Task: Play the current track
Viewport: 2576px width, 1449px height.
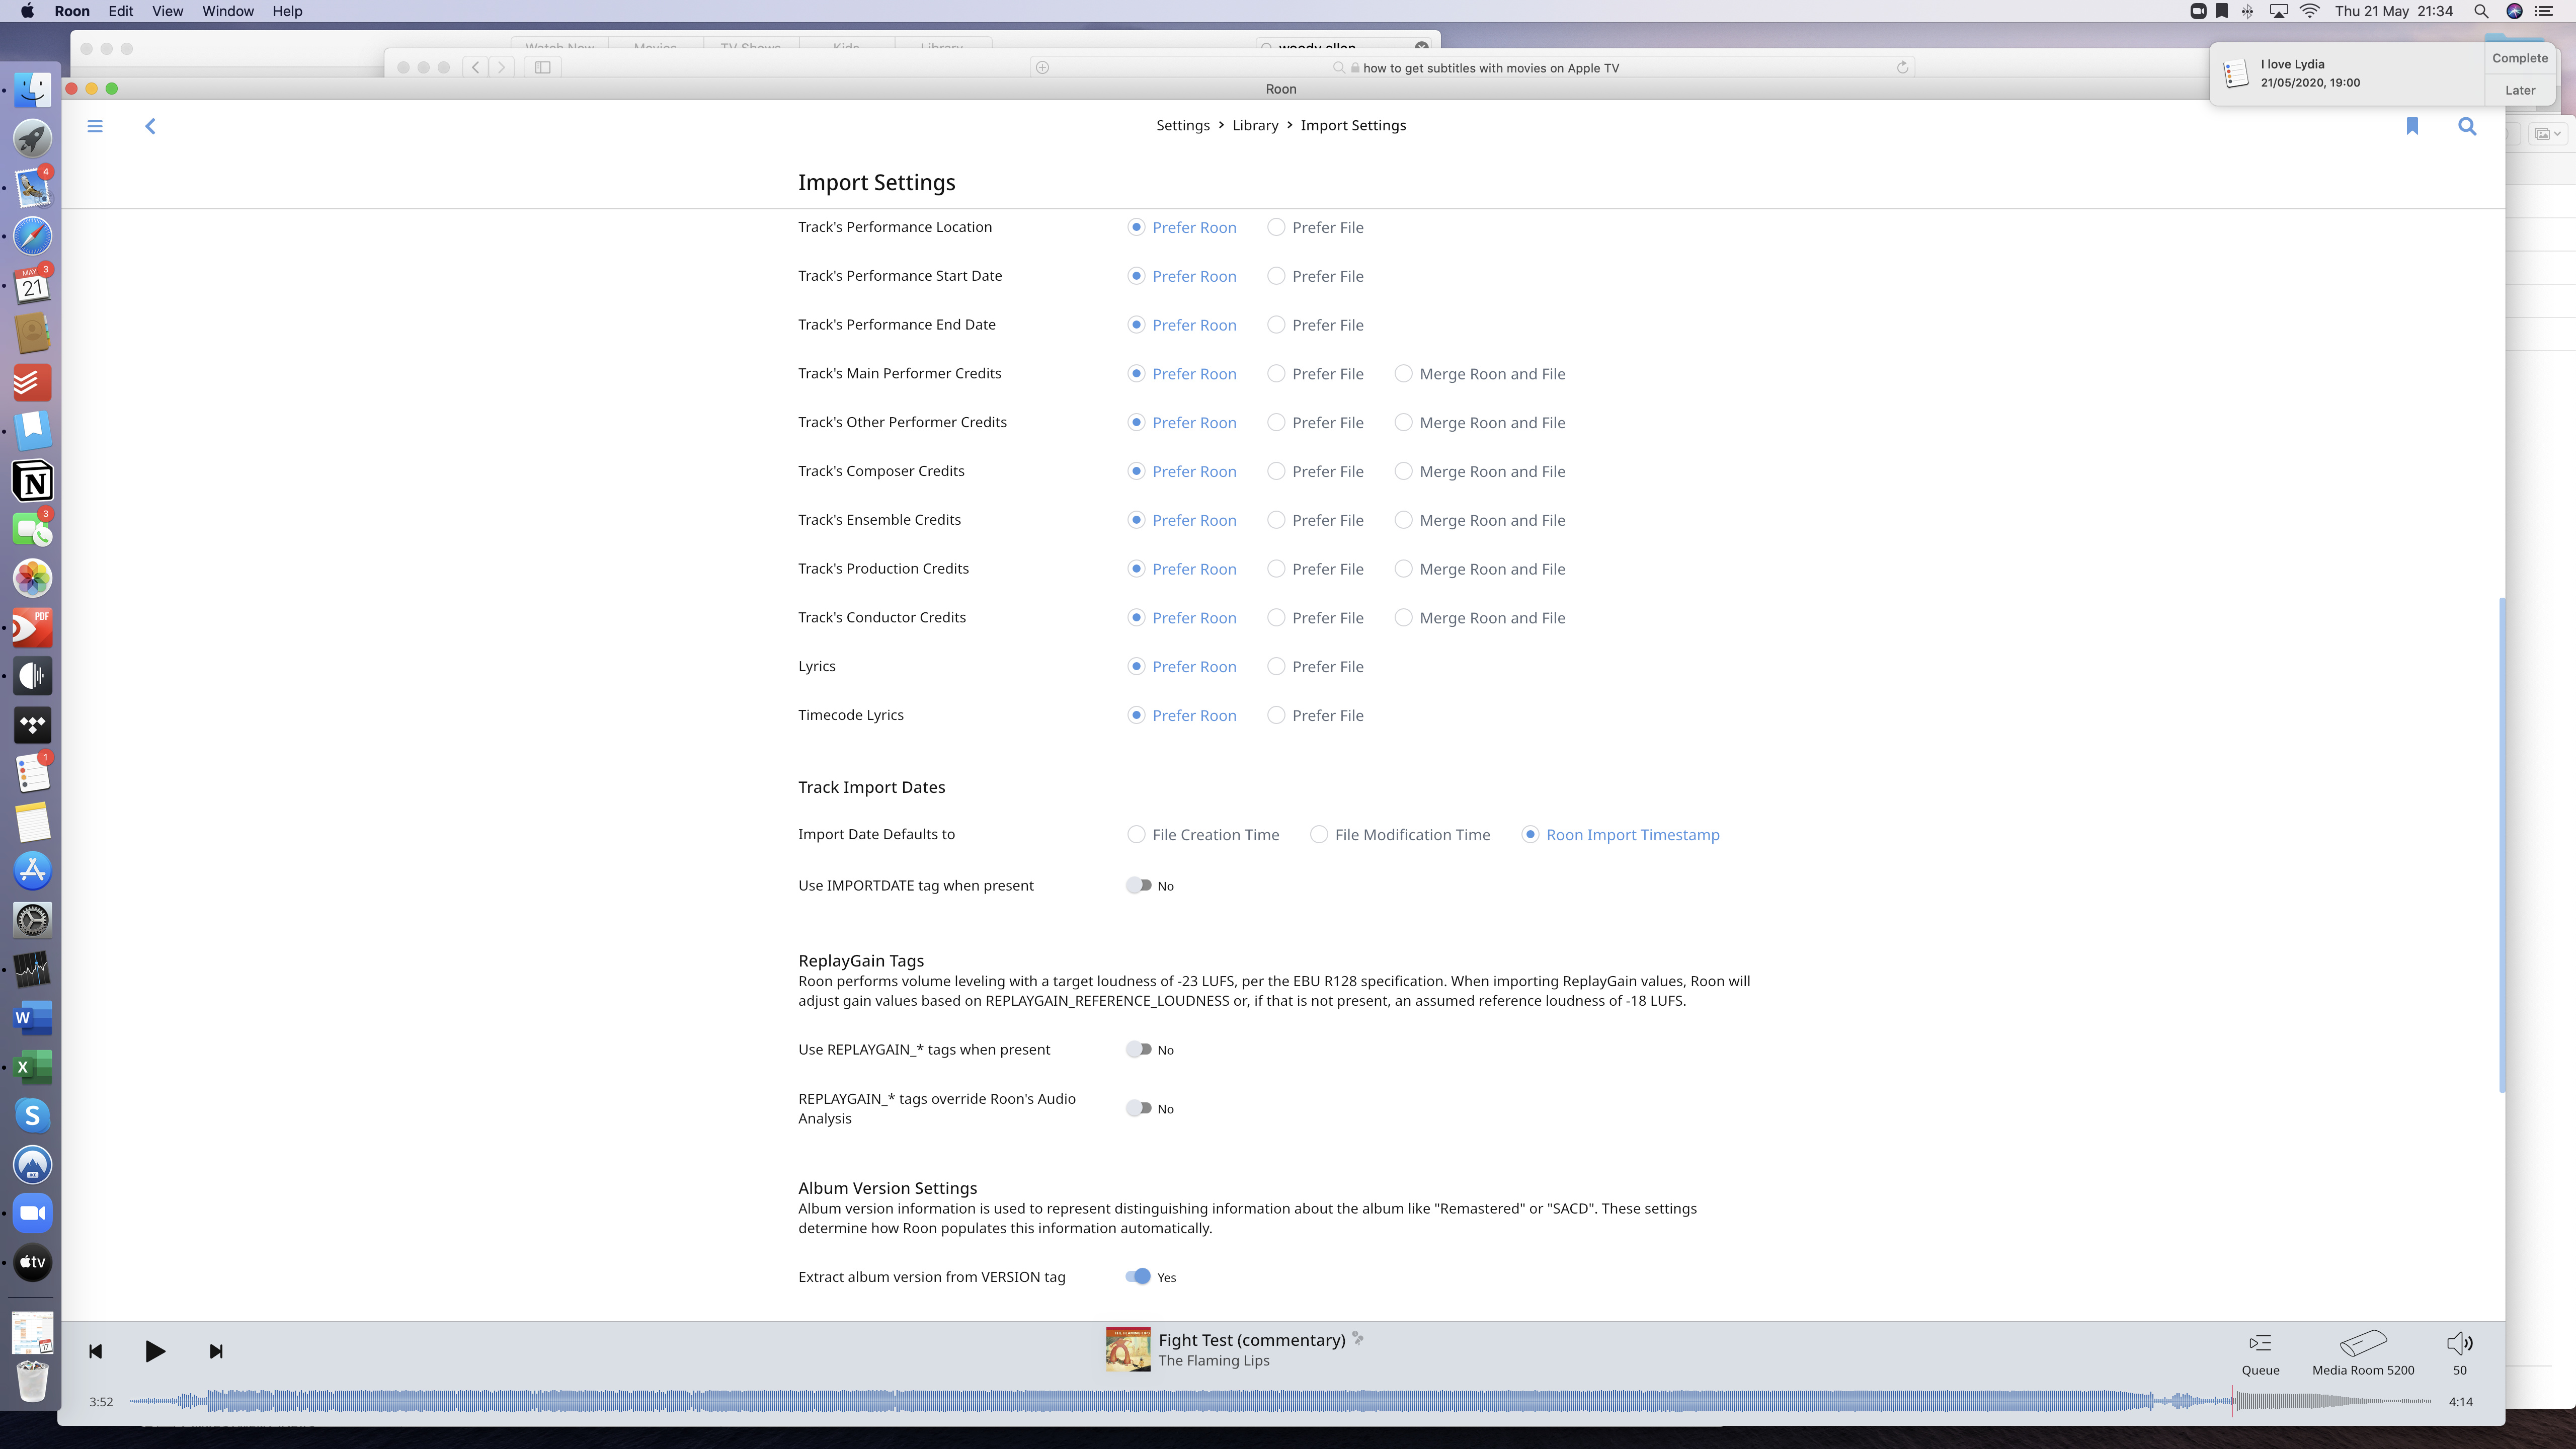Action: coord(155,1351)
